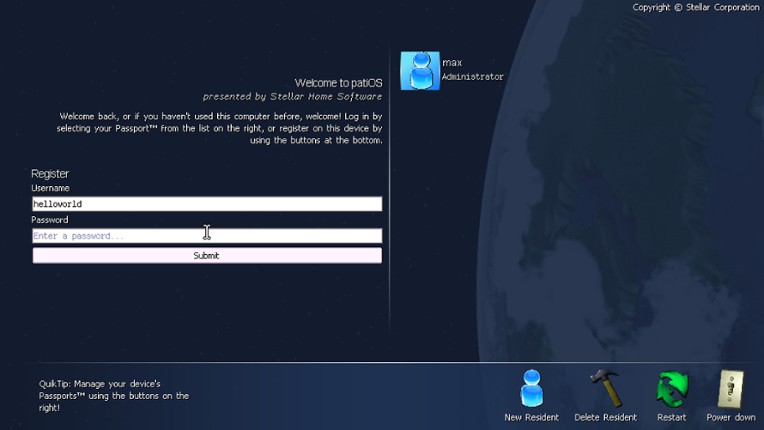This screenshot has width=764, height=430.
Task: Hit the Power down light switch icon
Action: (x=731, y=389)
